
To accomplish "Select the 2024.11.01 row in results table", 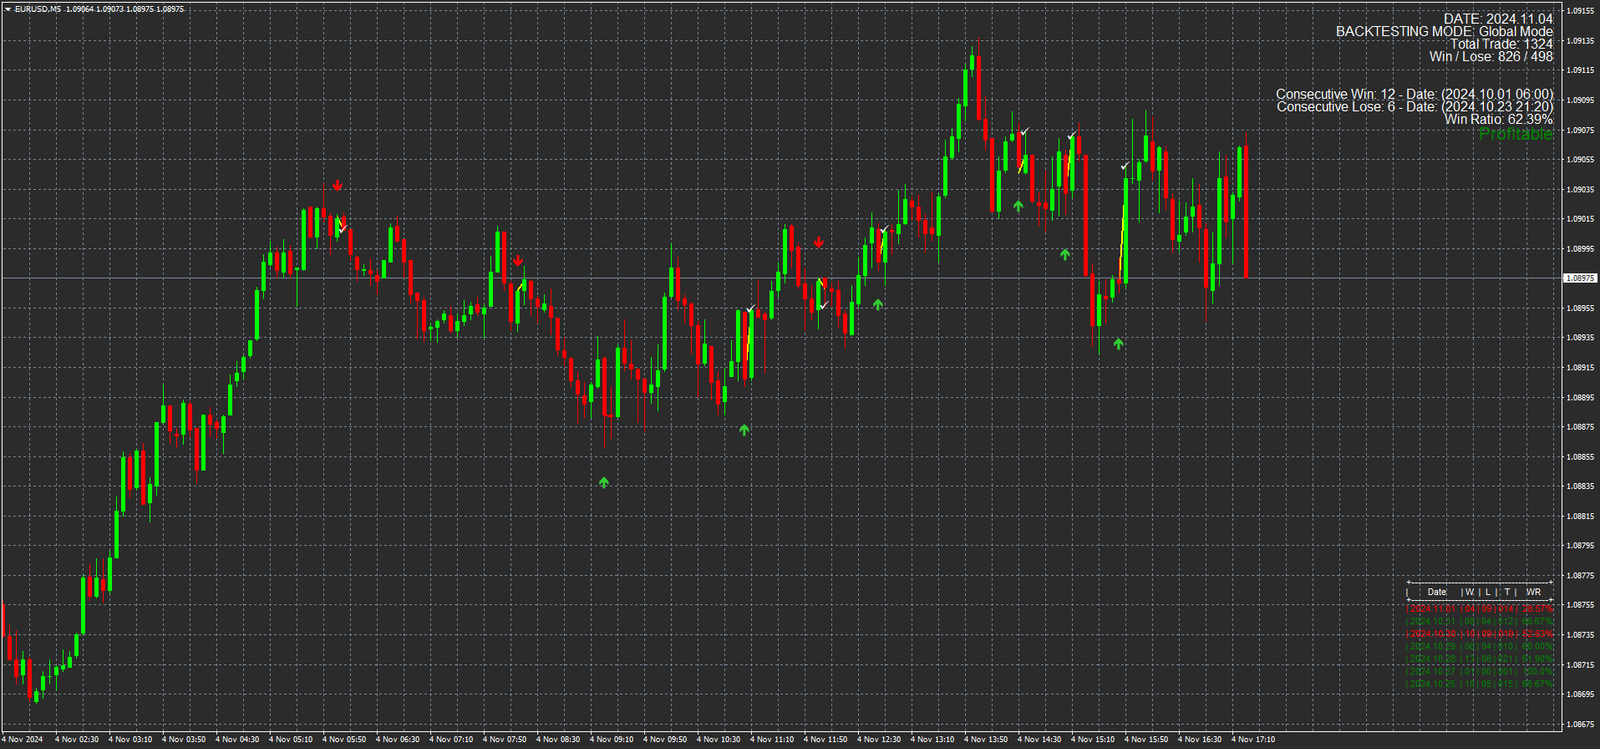I will pos(1480,608).
